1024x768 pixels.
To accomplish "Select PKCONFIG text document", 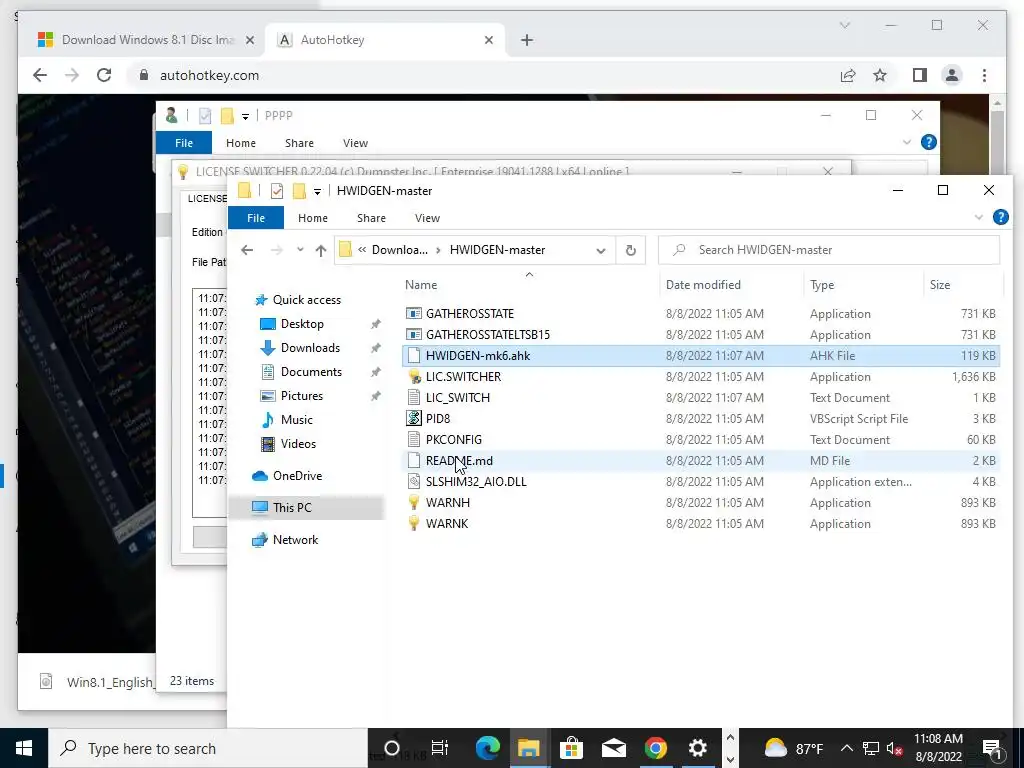I will [701, 439].
